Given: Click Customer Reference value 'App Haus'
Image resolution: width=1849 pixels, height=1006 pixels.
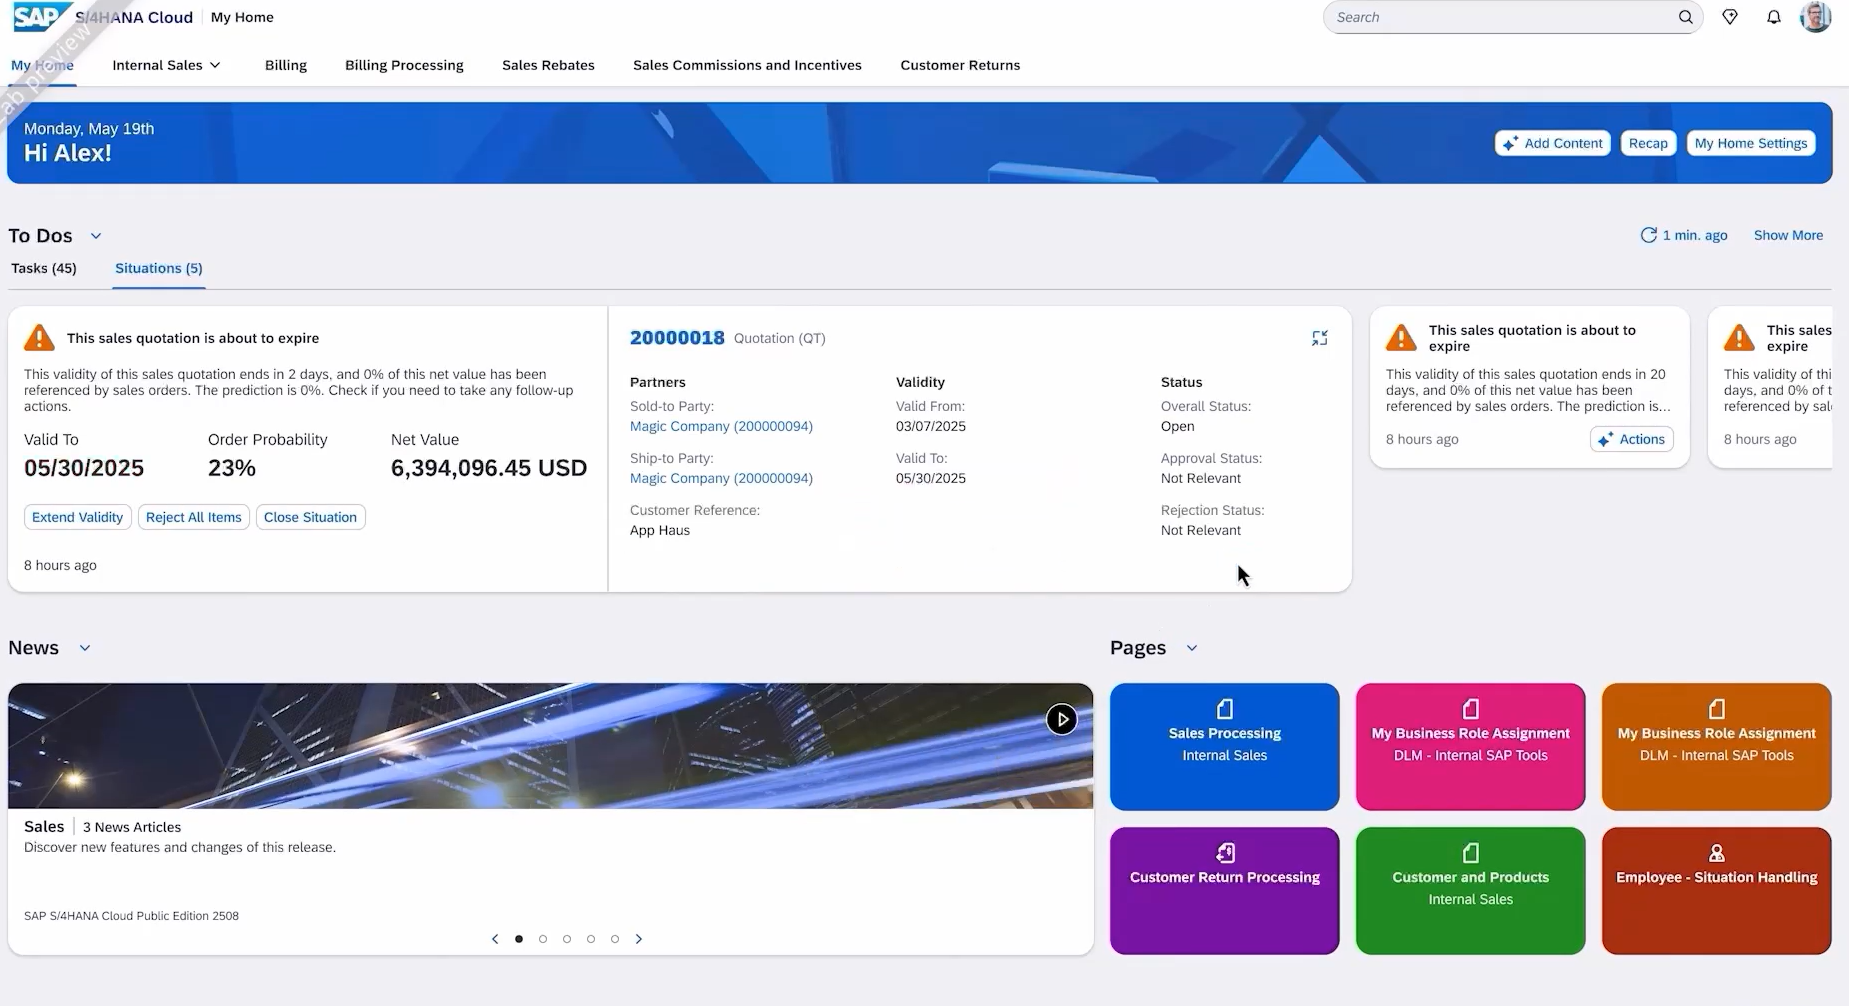Looking at the screenshot, I should point(660,530).
